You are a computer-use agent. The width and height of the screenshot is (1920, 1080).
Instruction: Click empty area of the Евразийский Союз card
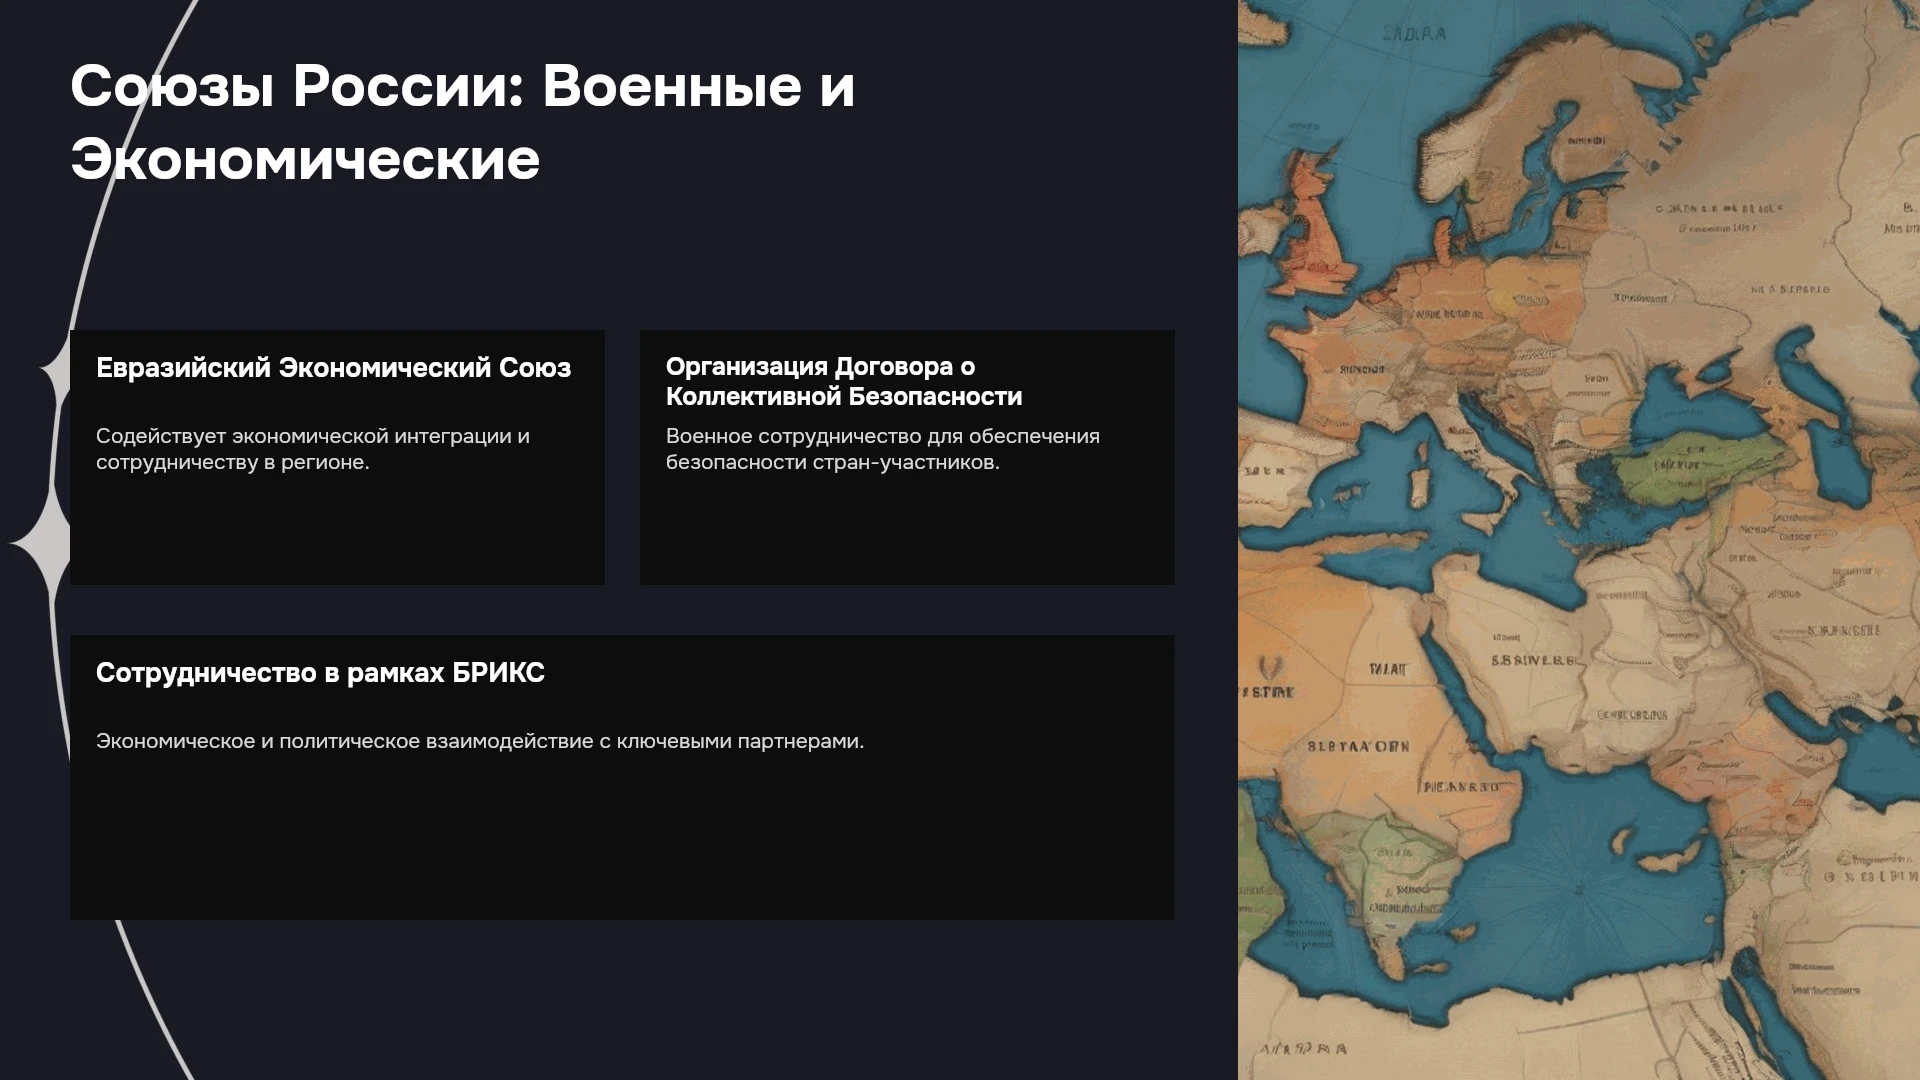point(337,530)
